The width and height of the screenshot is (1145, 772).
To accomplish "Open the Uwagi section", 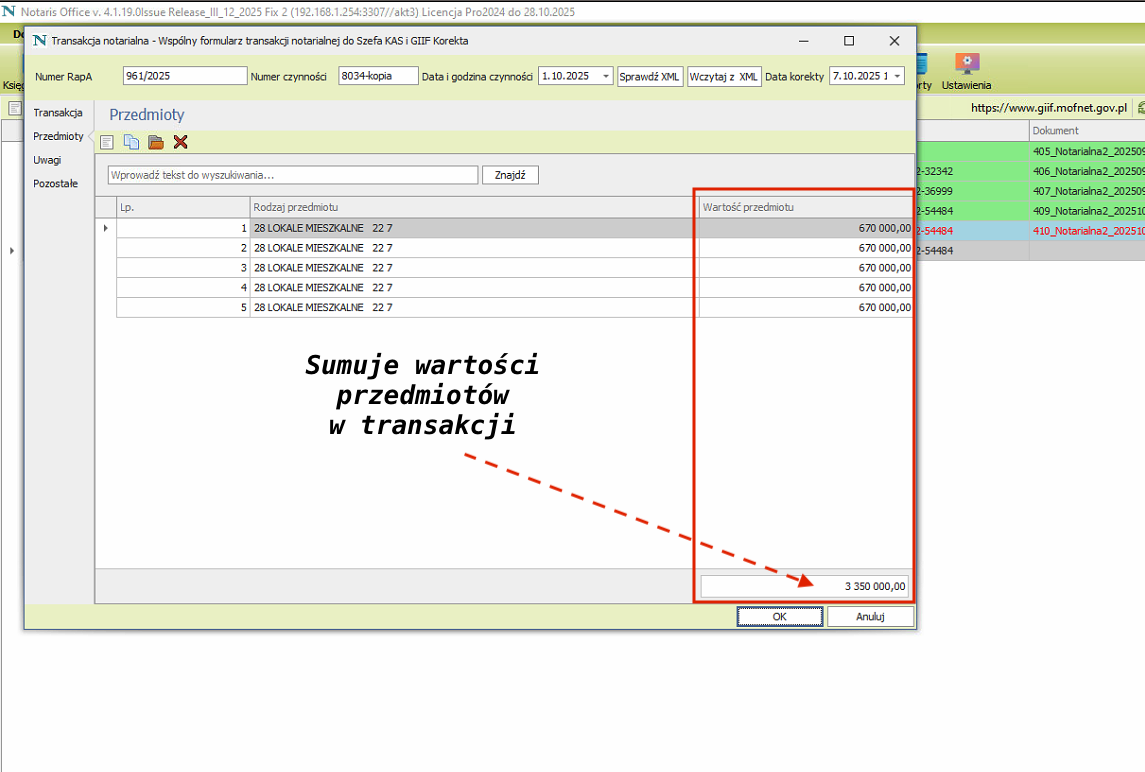I will pyautogui.click(x=47, y=160).
